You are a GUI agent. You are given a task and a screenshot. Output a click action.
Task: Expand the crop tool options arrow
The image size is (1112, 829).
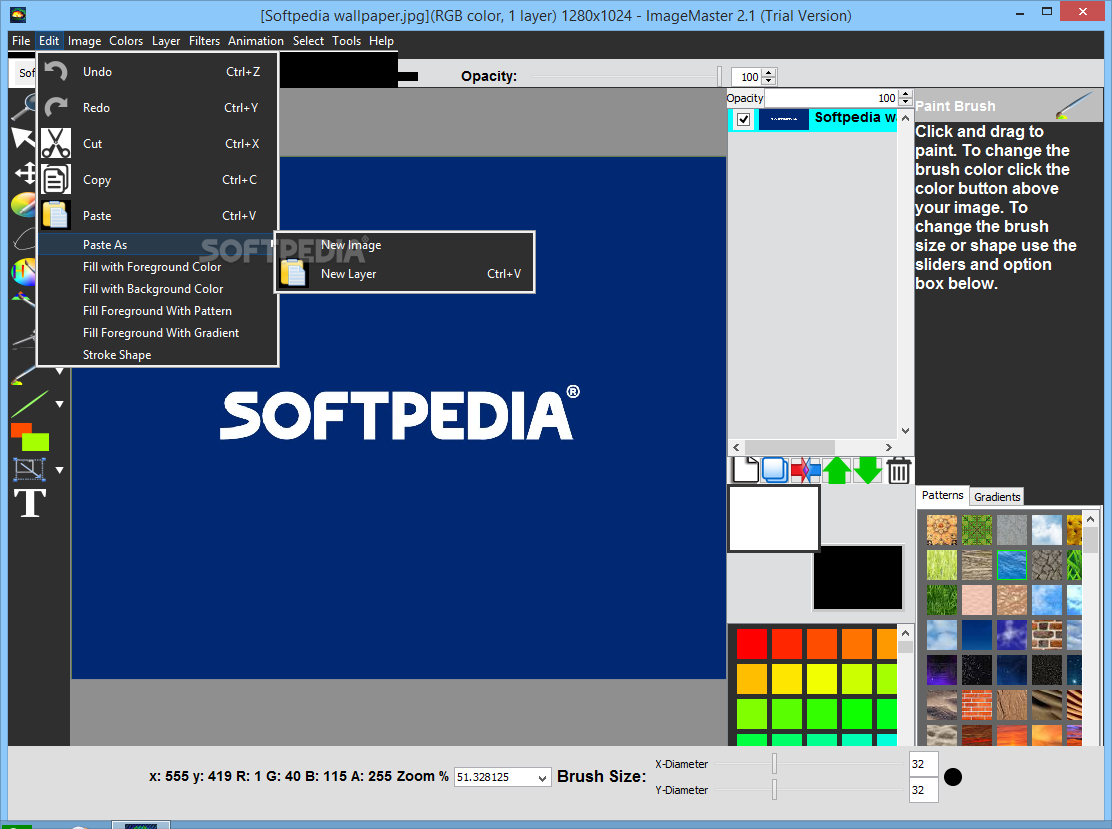60,470
